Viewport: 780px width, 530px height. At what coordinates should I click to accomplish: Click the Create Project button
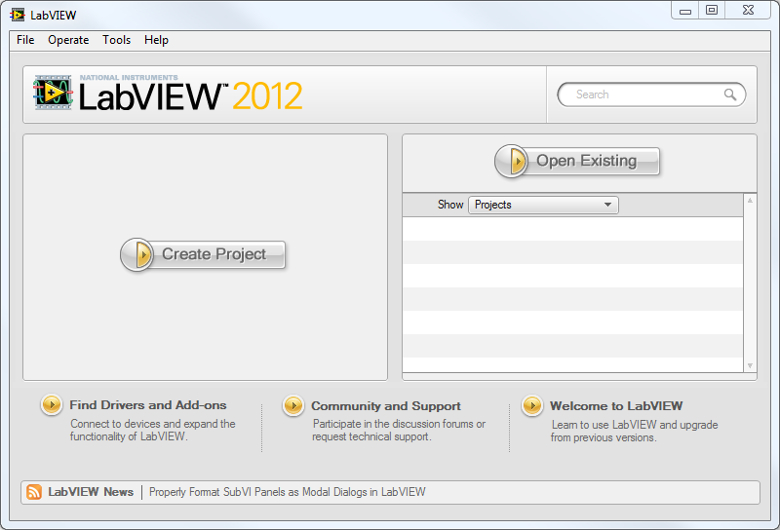(x=203, y=254)
